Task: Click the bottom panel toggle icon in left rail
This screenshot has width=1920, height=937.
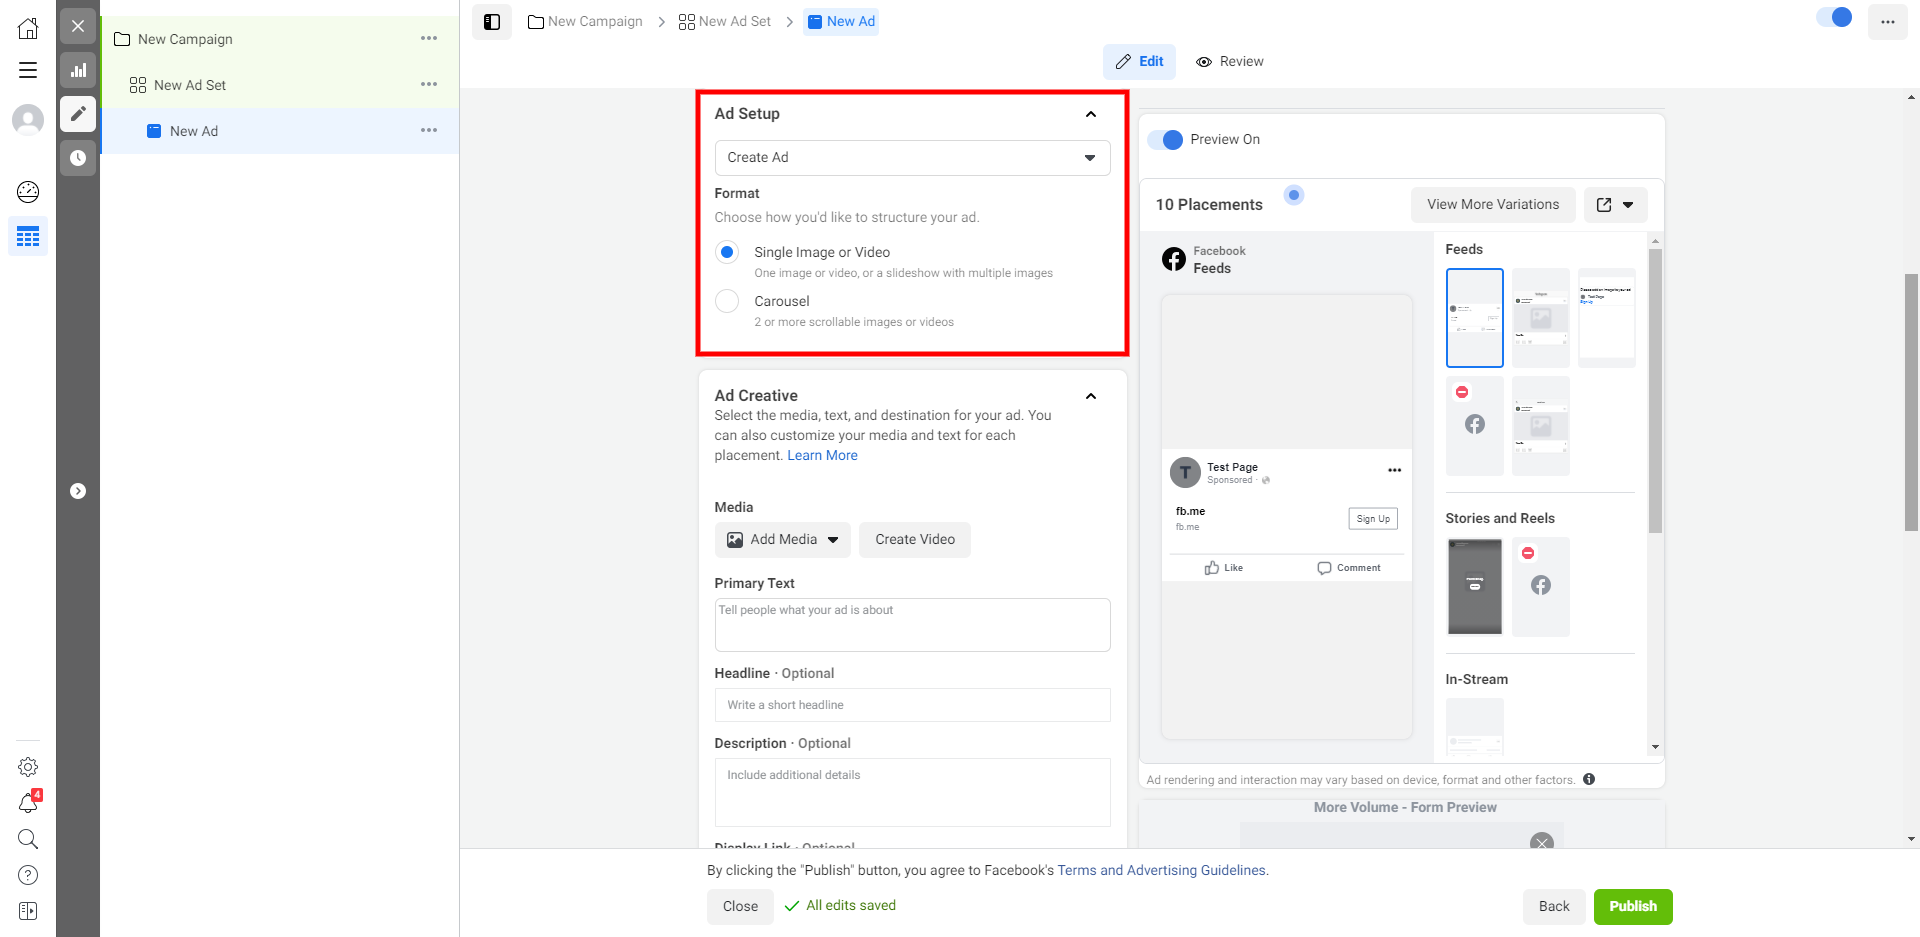Action: click(28, 911)
